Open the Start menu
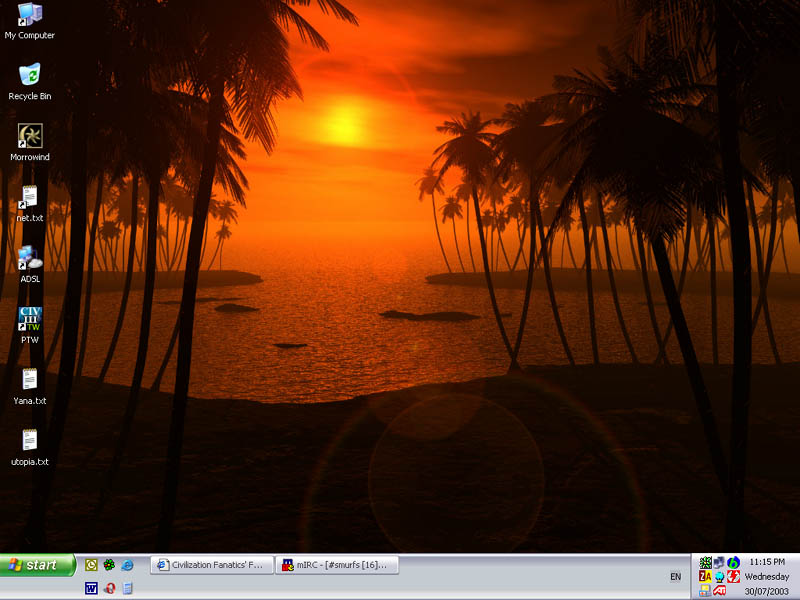800x600 pixels. click(x=38, y=565)
